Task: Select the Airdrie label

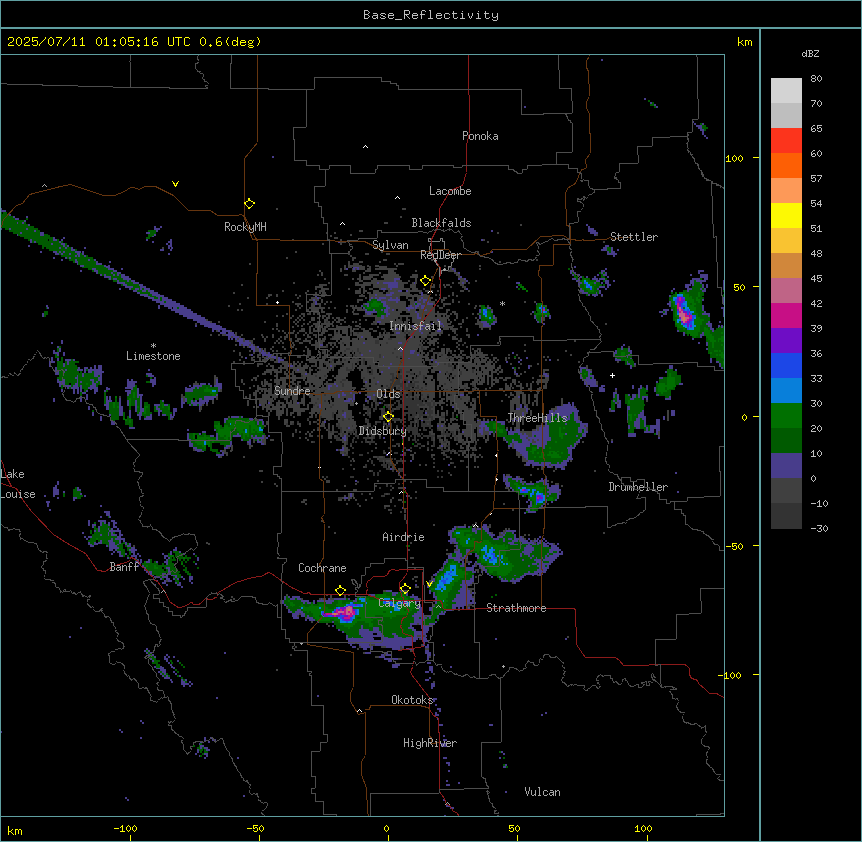Action: [x=403, y=537]
